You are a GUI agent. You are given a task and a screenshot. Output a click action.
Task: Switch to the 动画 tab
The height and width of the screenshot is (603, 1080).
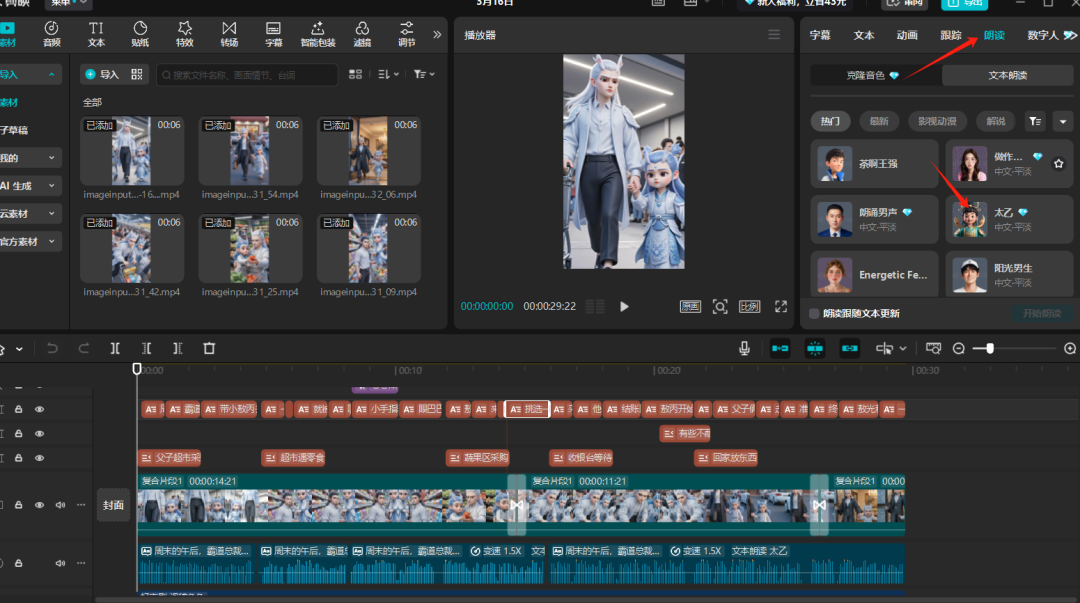coord(907,35)
